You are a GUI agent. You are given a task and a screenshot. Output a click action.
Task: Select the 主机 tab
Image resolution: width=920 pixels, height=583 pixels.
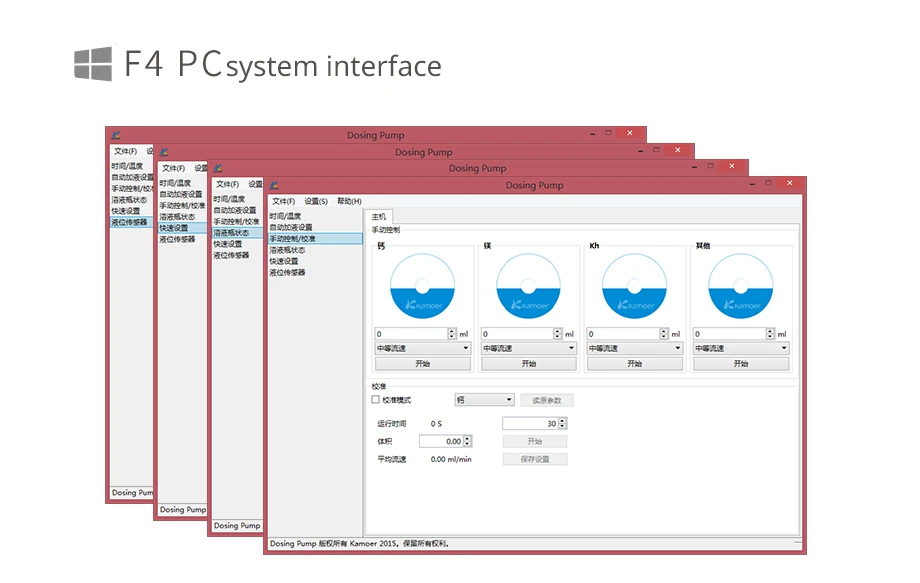pos(379,216)
